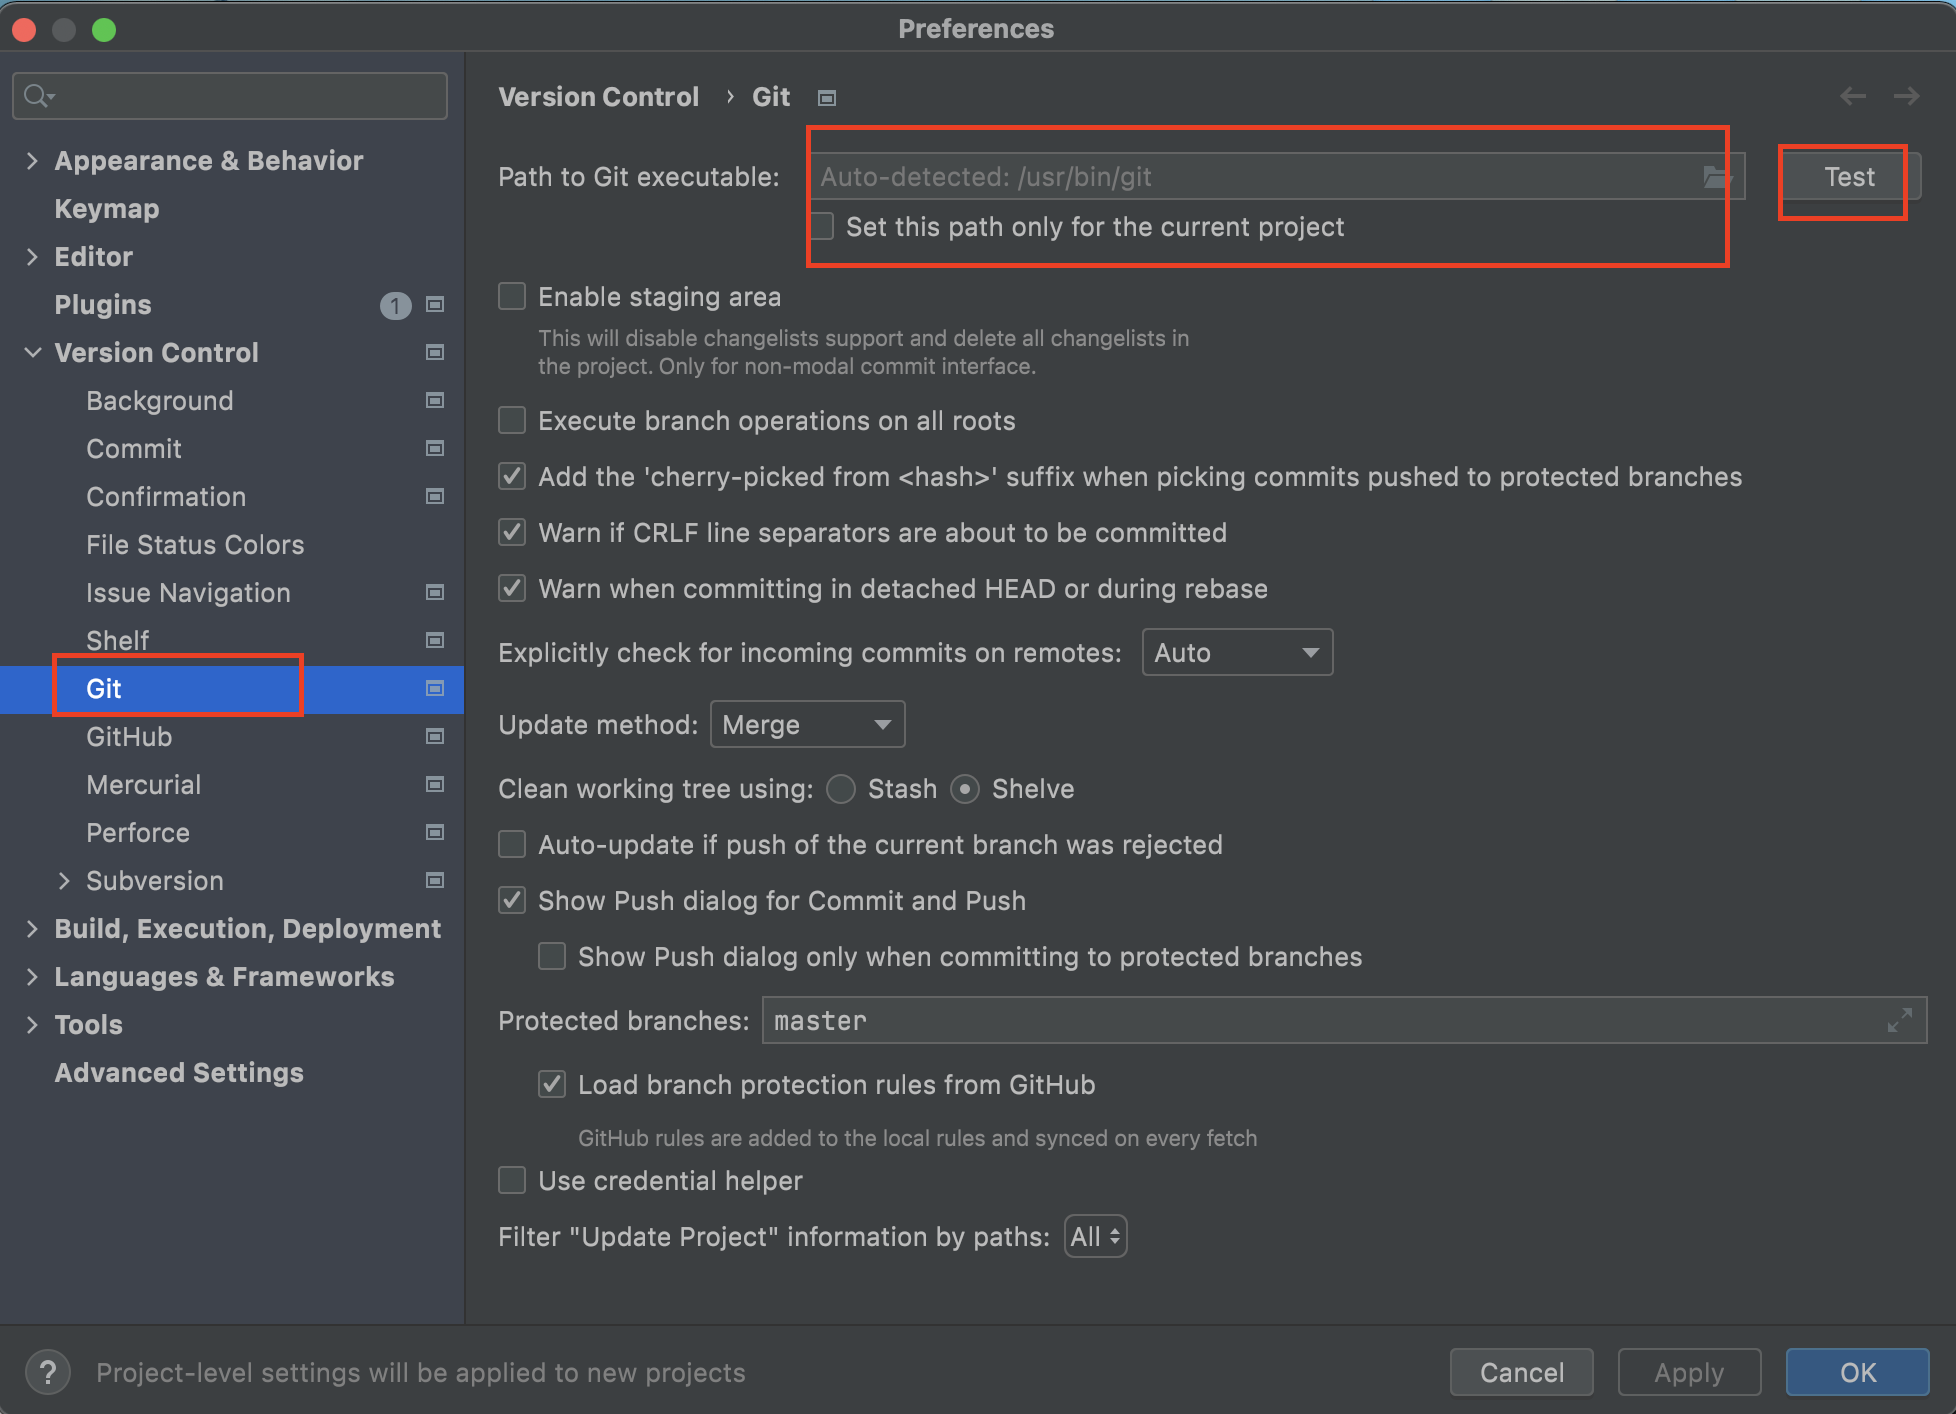Click the Cancel button
This screenshot has width=1956, height=1414.
[1521, 1372]
